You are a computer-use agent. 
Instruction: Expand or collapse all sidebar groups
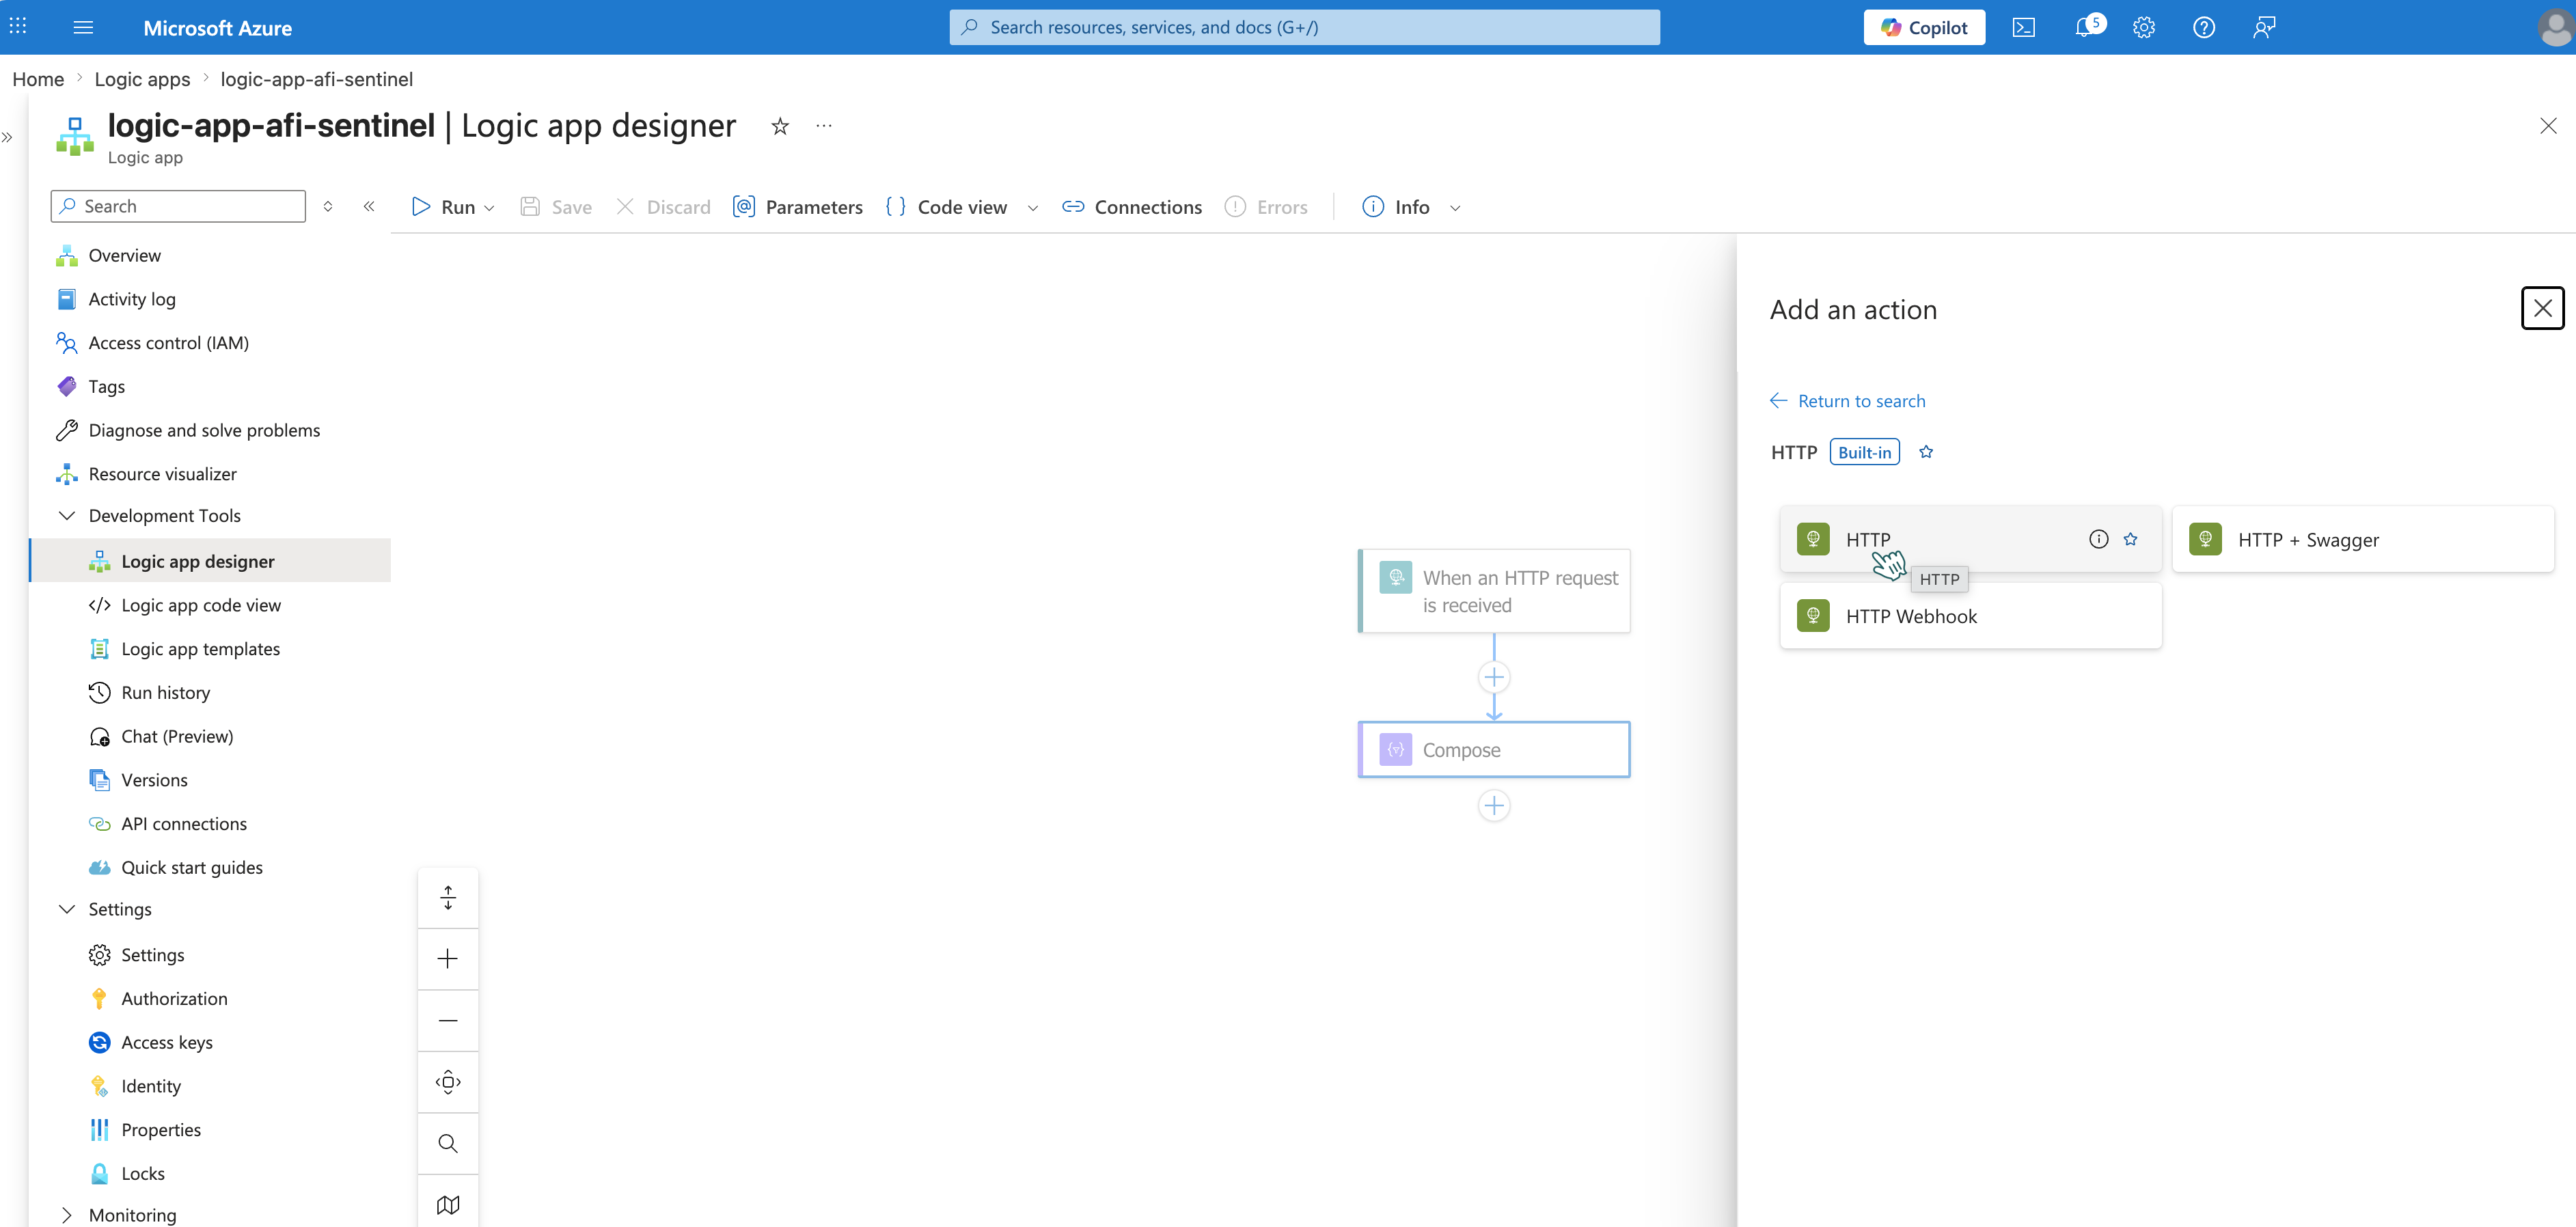327,206
